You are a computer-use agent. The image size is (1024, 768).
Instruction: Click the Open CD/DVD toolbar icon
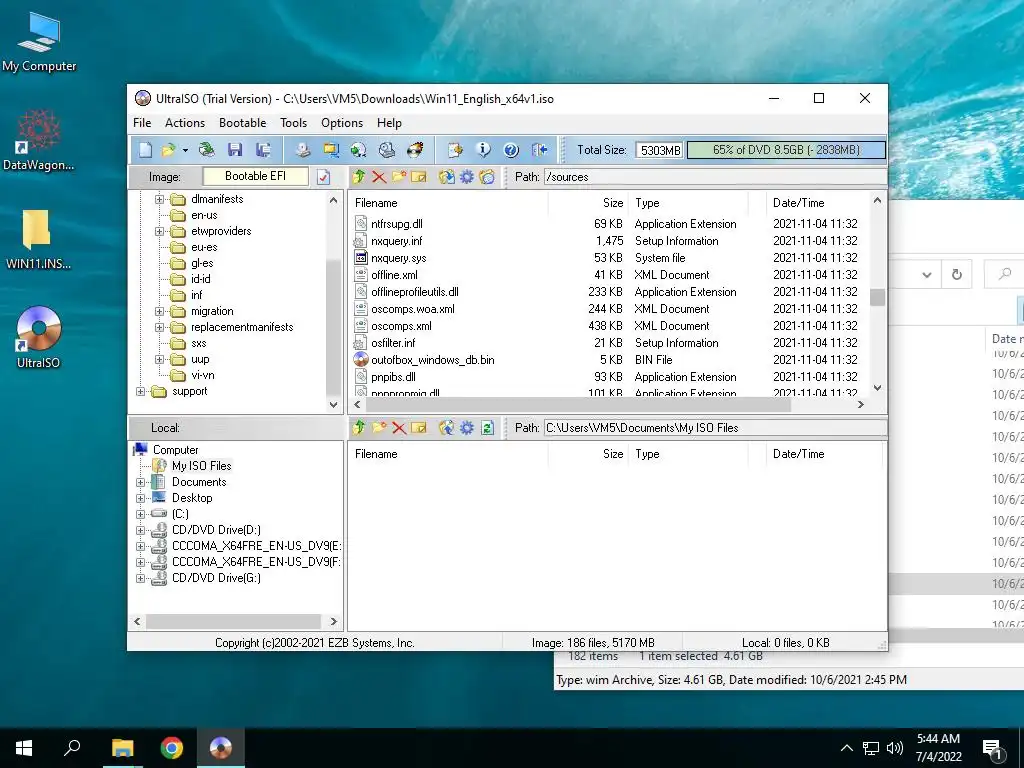click(x=206, y=150)
